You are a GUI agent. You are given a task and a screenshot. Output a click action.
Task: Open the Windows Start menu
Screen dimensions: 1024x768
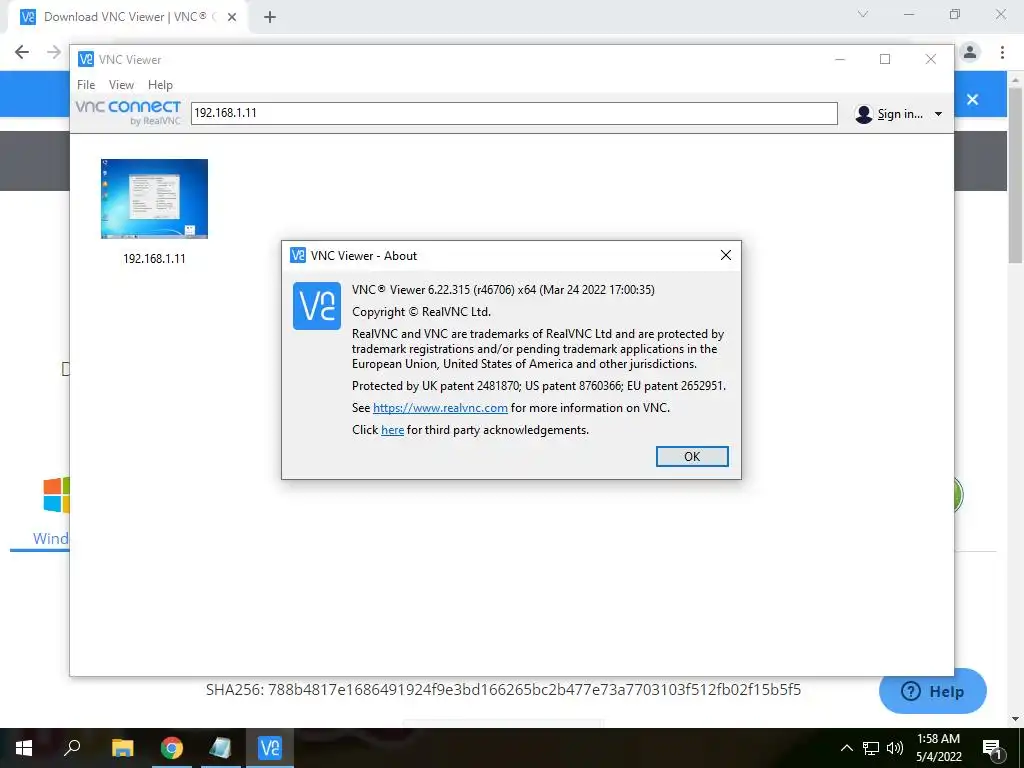coord(24,748)
